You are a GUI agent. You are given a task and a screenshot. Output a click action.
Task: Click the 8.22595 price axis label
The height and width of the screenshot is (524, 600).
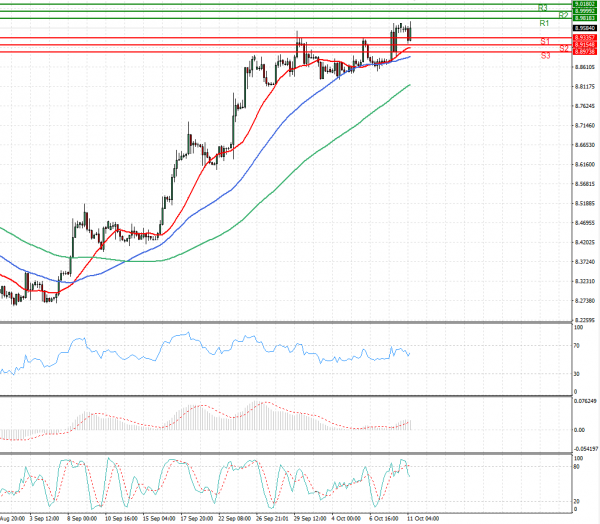click(x=585, y=320)
